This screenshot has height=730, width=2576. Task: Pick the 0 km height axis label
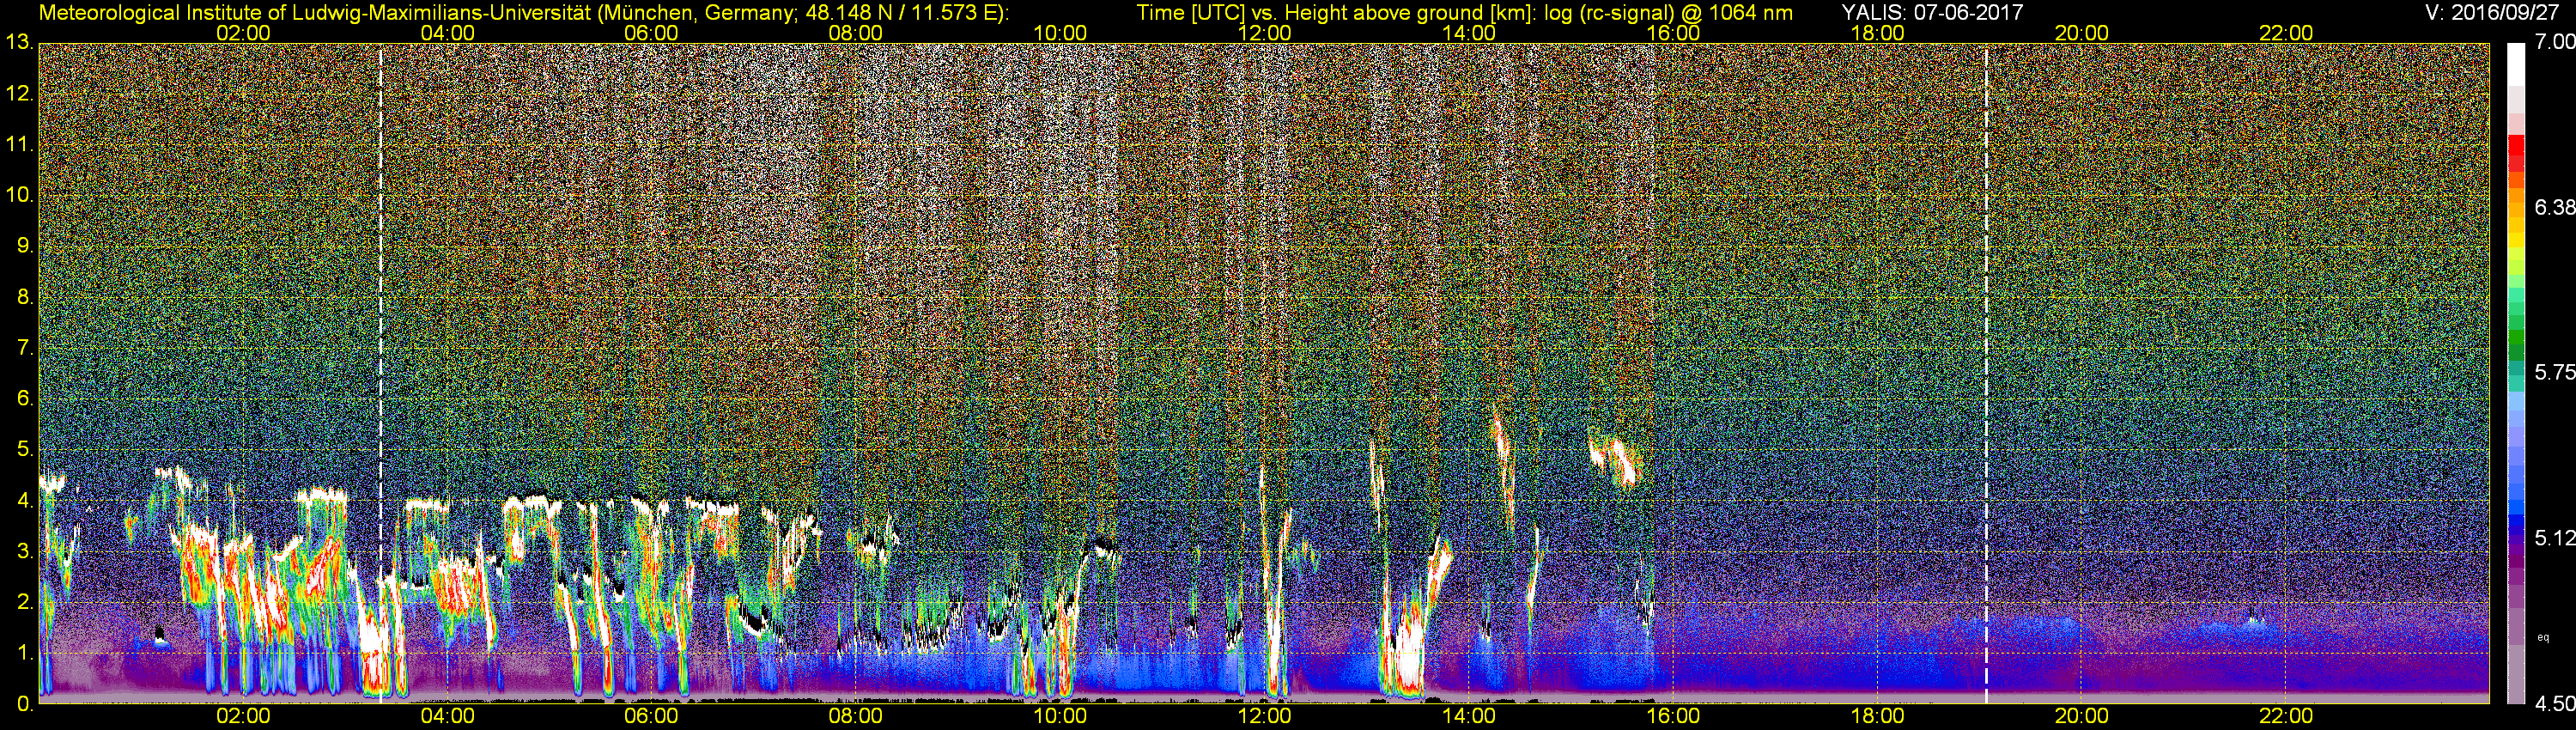[x=24, y=704]
